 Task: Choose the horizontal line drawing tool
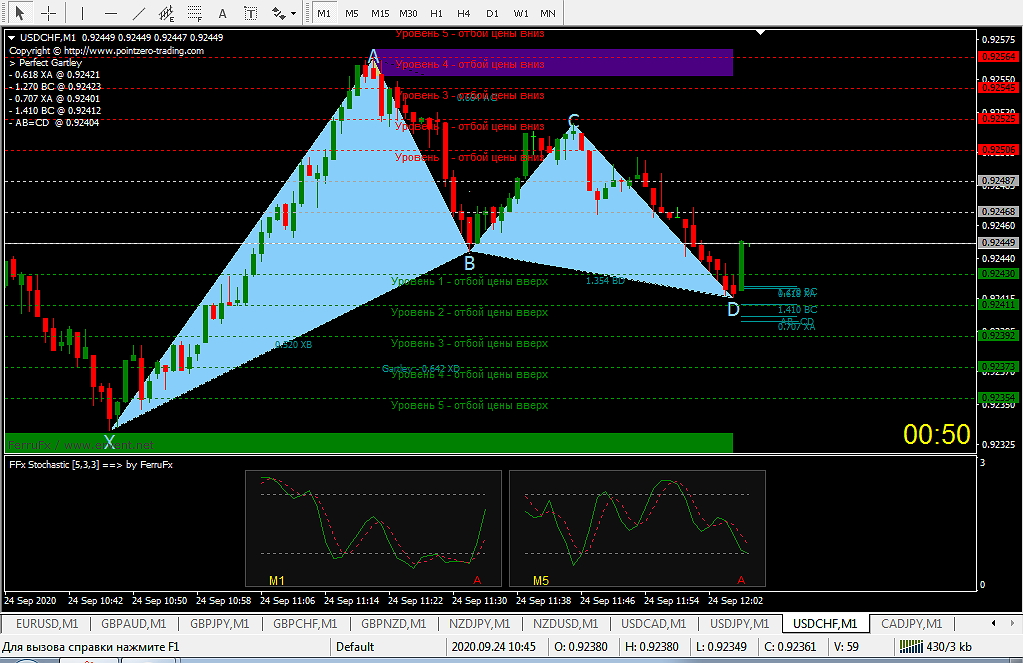pyautogui.click(x=111, y=13)
